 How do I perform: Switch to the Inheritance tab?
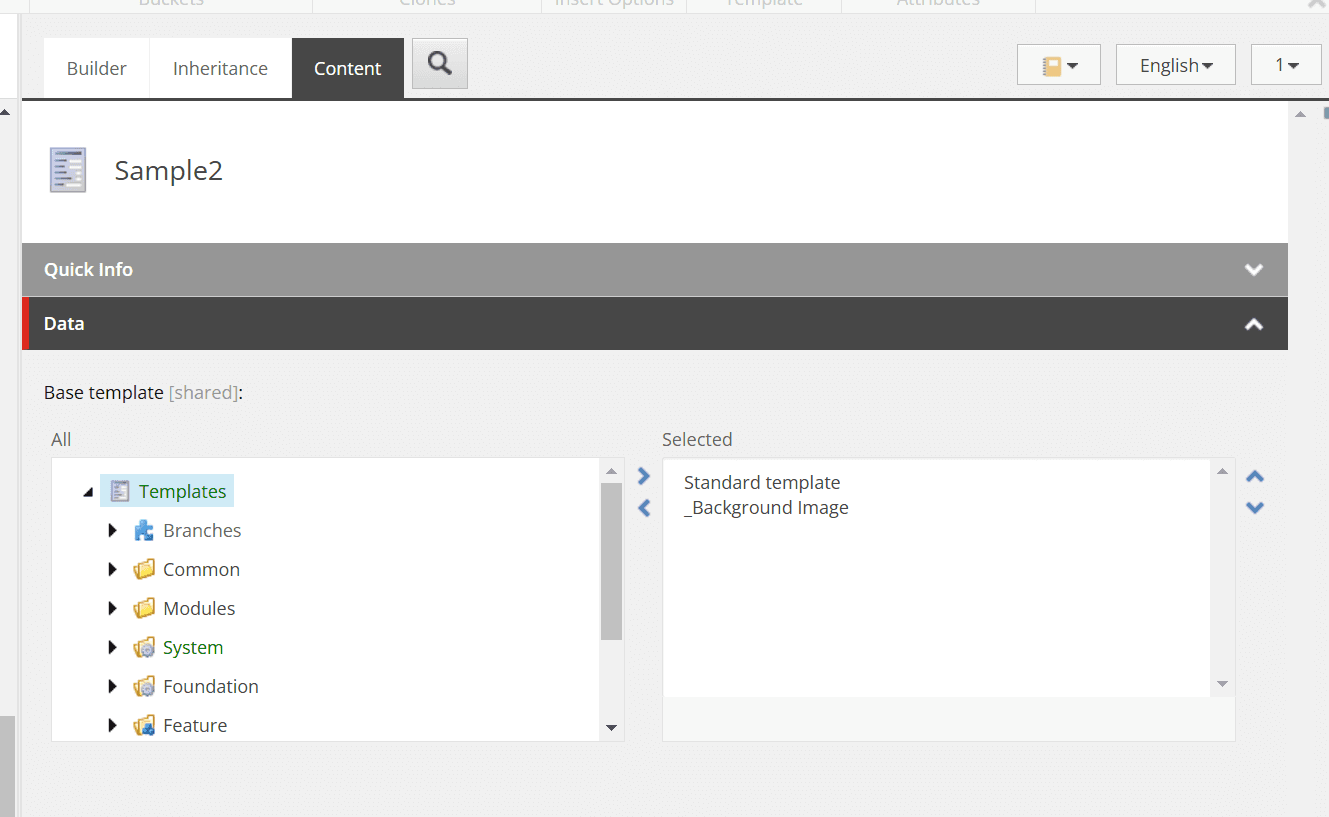tap(220, 68)
